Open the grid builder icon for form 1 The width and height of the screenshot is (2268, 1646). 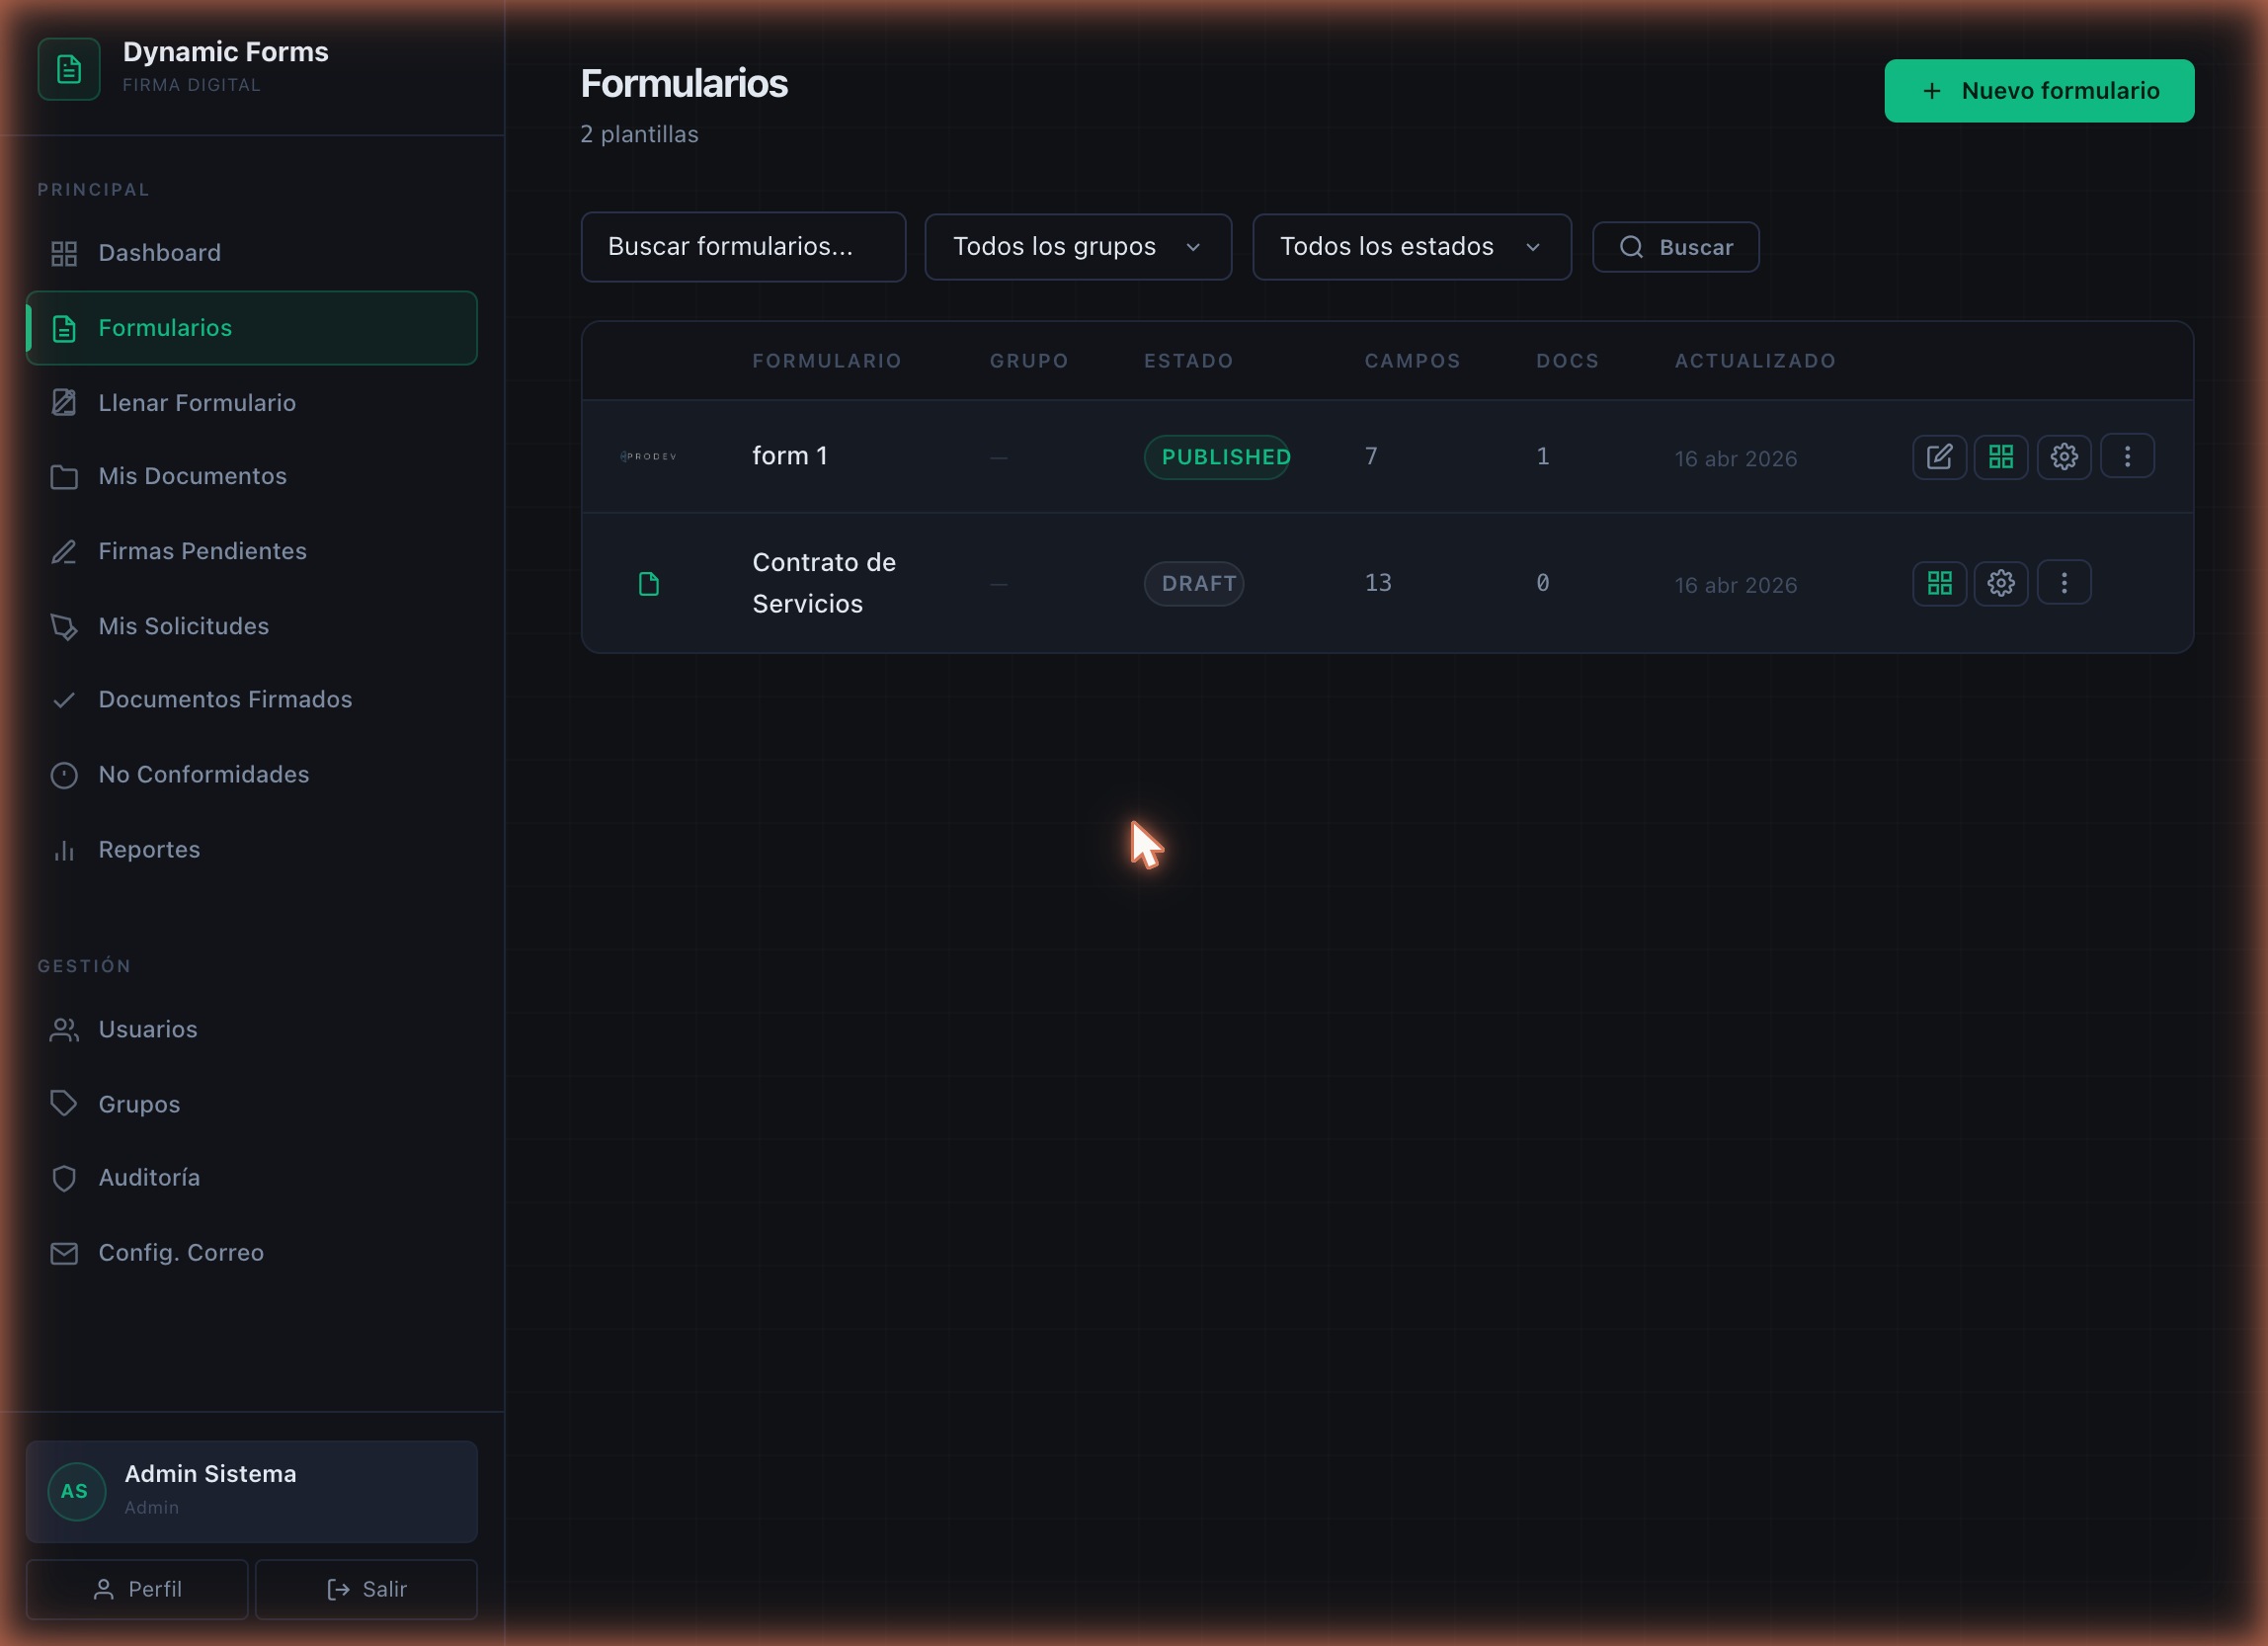click(x=2001, y=457)
